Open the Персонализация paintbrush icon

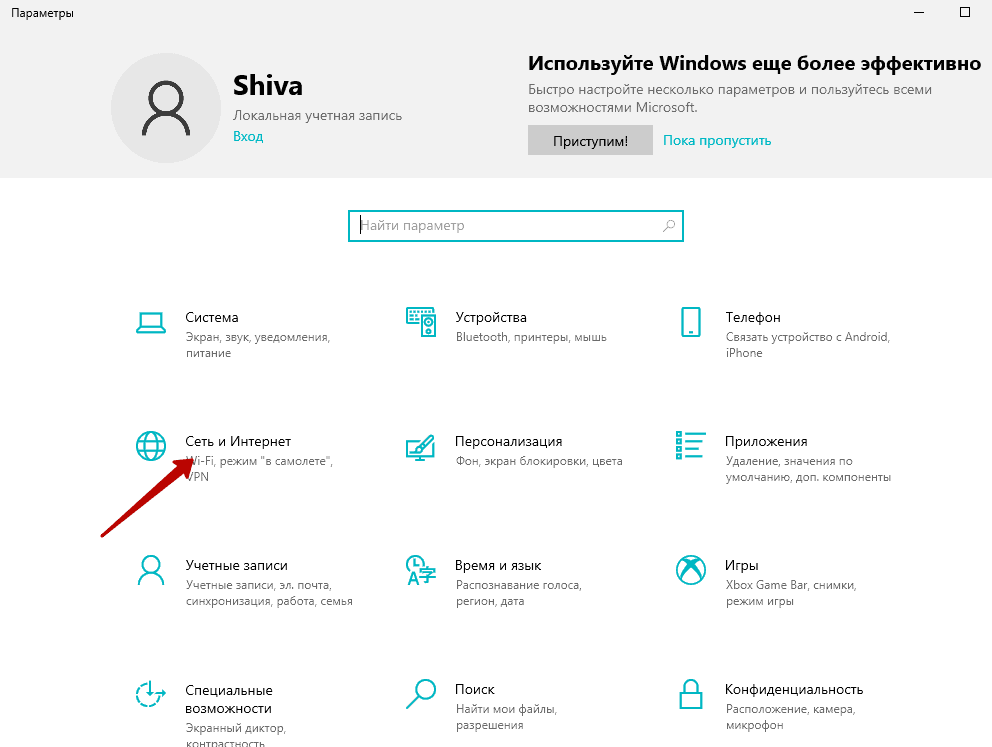[421, 447]
